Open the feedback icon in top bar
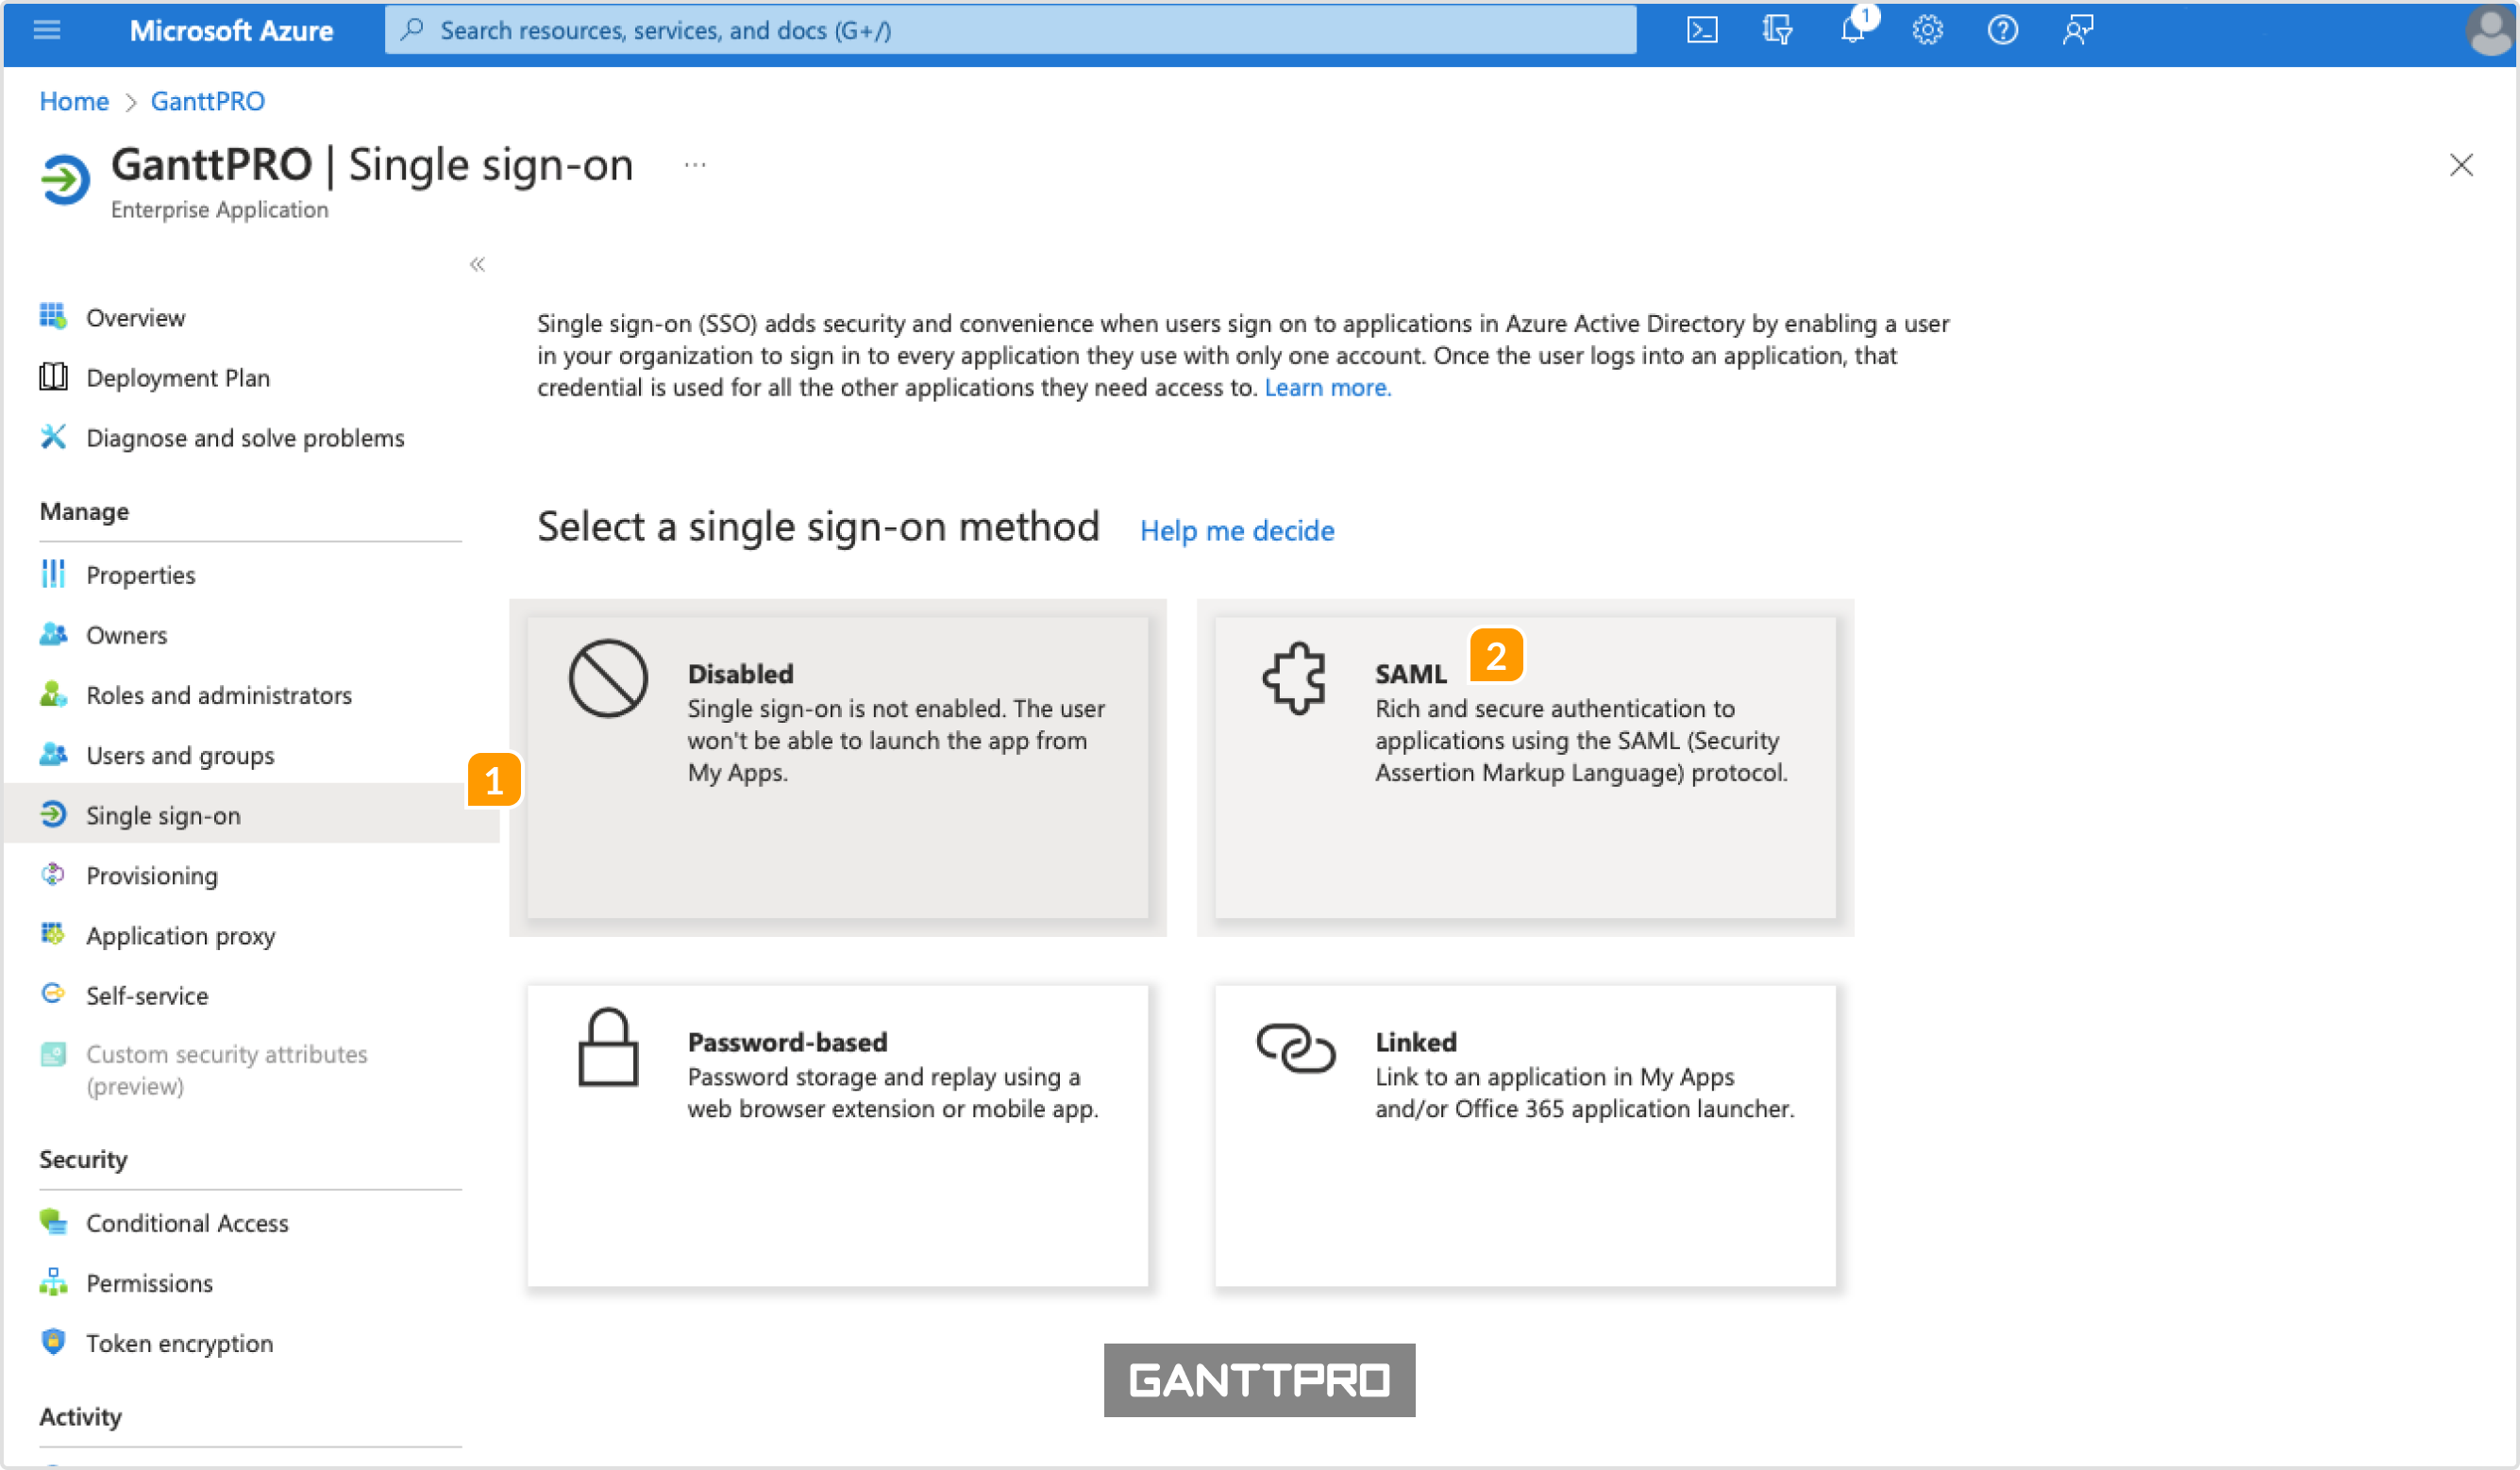2520x1470 pixels. (x=2078, y=30)
